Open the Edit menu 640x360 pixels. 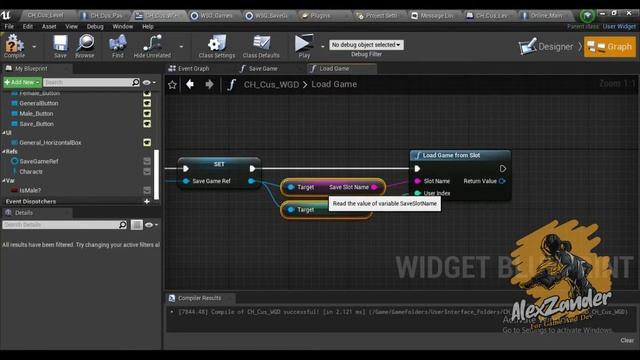(28, 27)
